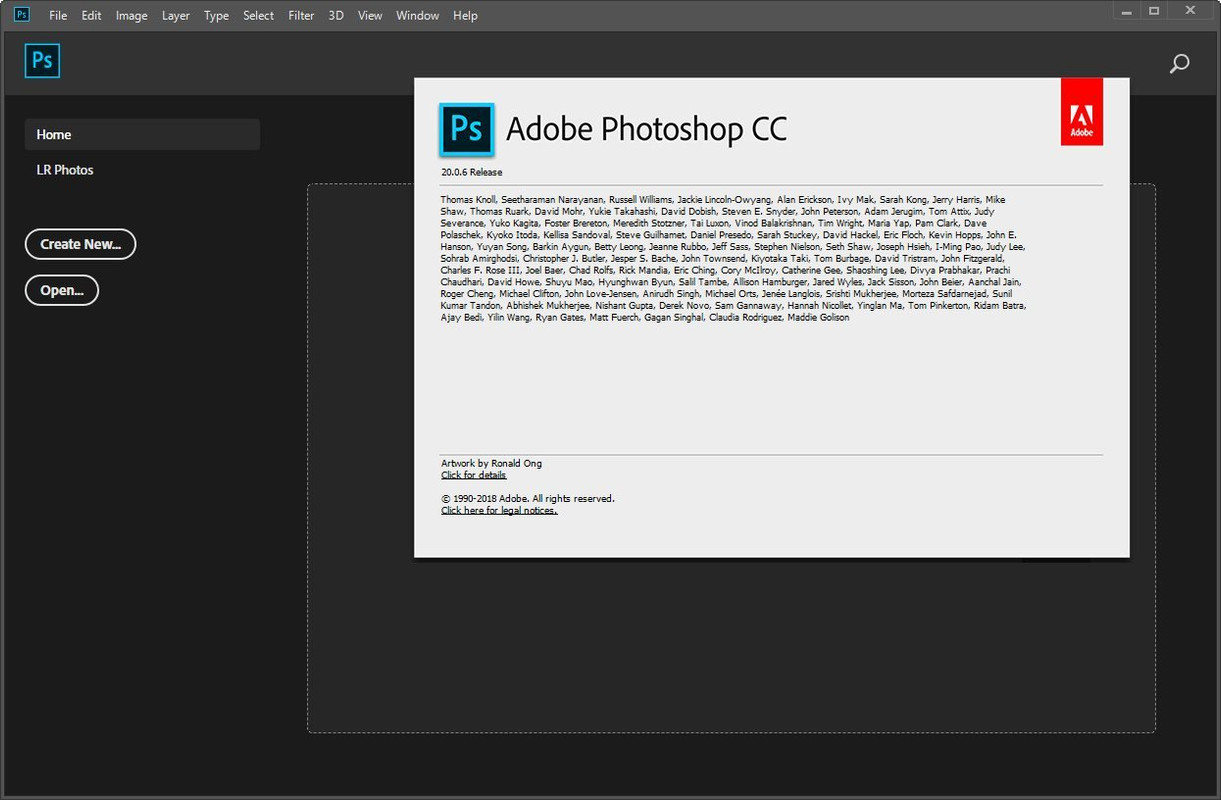Click the 'Adobe Photoshop CC' title text

tap(647, 129)
